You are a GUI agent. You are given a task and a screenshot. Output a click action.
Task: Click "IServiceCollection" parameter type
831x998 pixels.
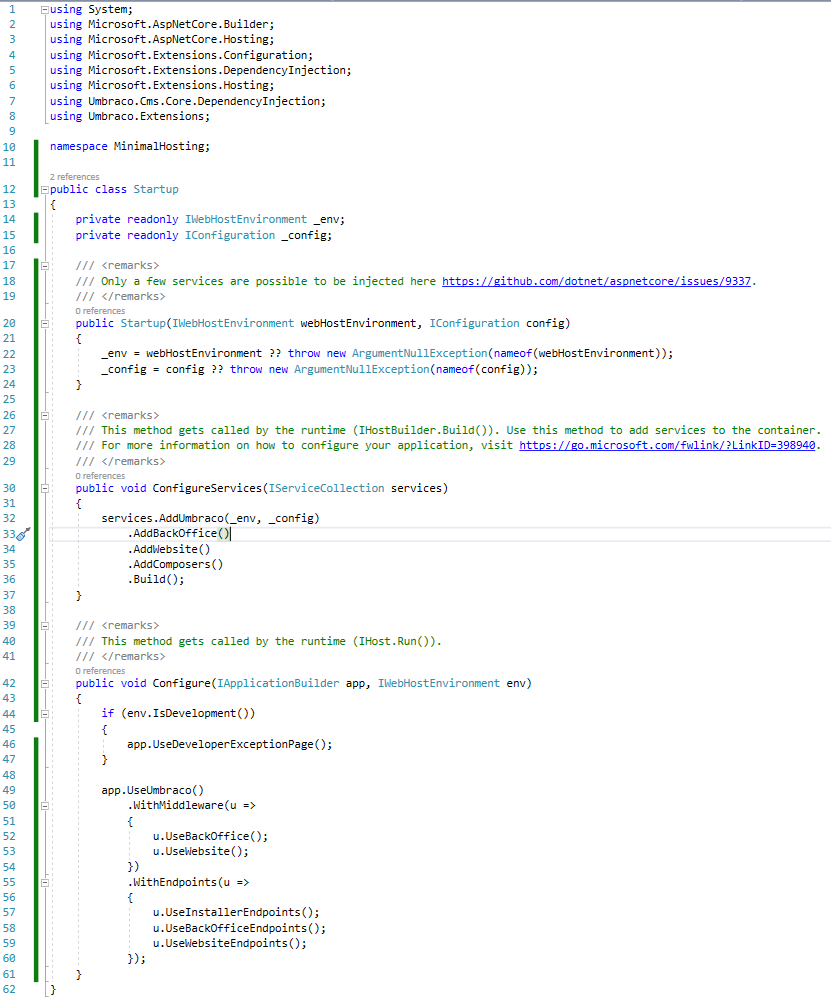tap(326, 488)
